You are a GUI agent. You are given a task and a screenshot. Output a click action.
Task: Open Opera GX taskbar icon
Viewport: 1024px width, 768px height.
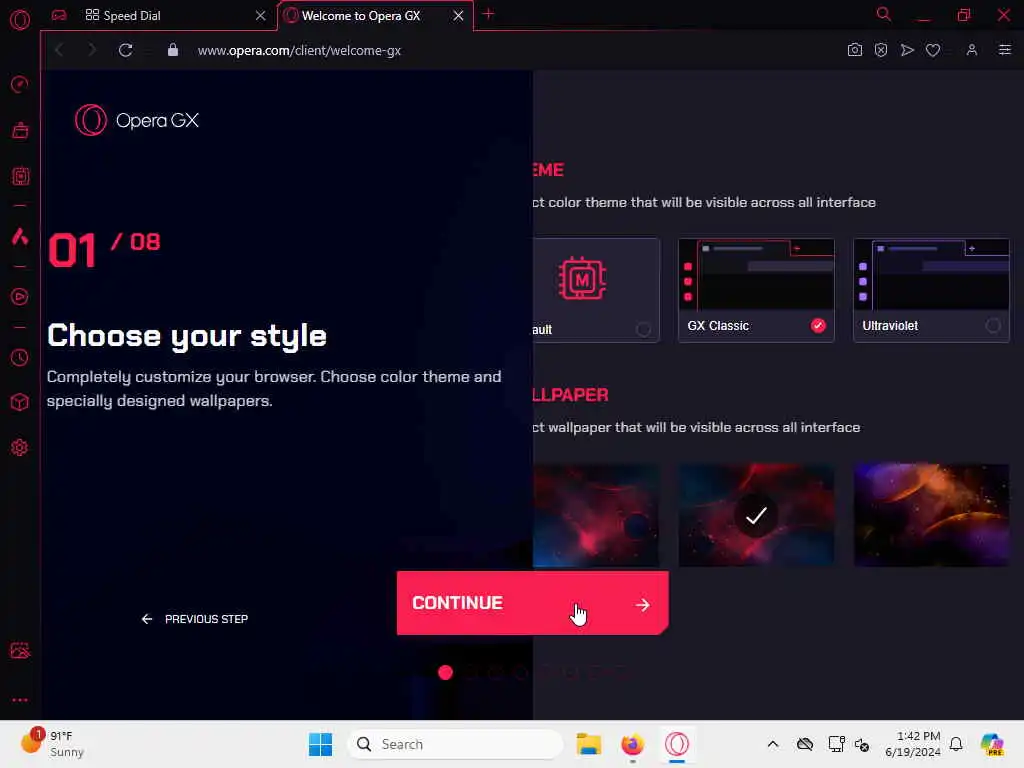(677, 744)
